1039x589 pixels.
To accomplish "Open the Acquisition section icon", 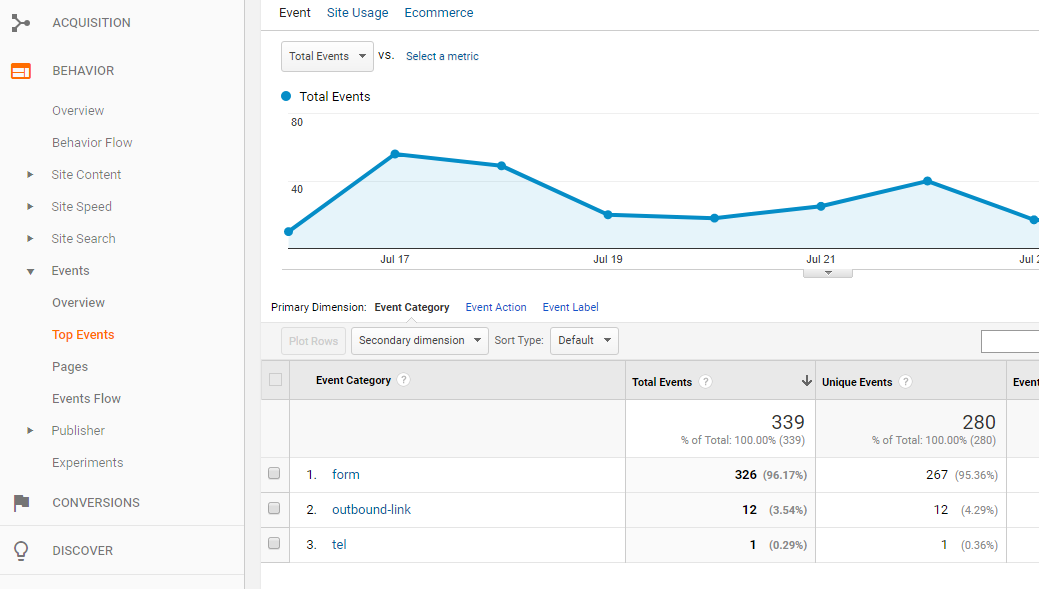I will point(21,23).
